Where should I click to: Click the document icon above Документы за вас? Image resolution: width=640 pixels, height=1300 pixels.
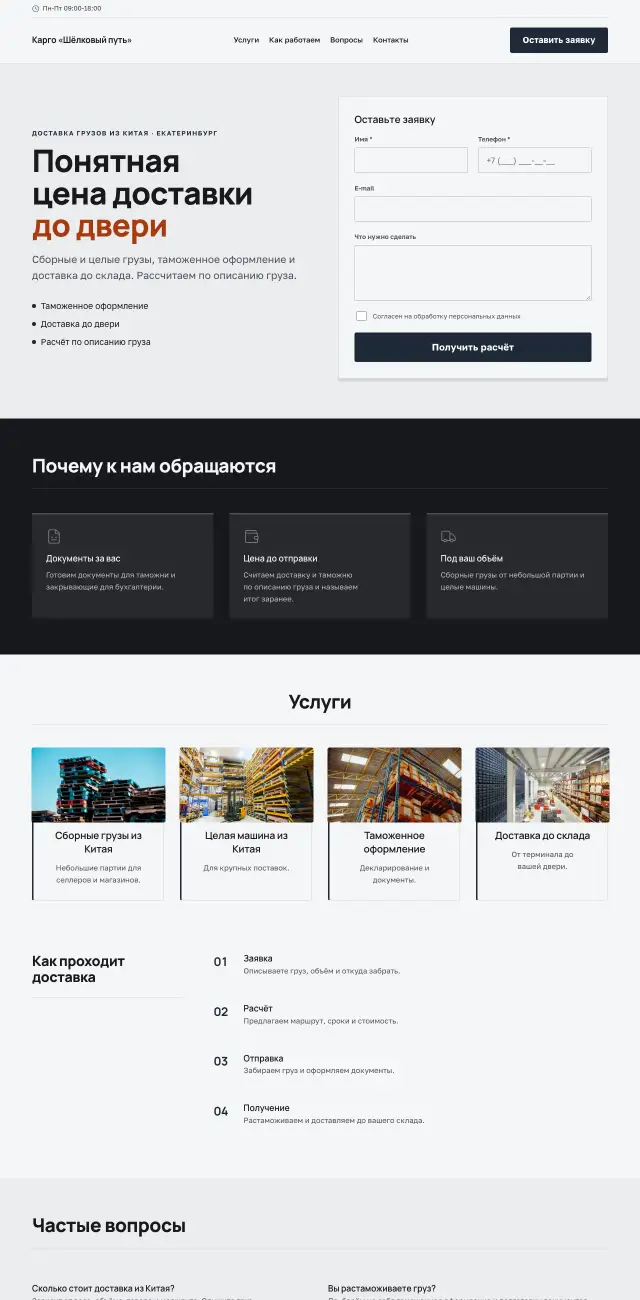[54, 537]
